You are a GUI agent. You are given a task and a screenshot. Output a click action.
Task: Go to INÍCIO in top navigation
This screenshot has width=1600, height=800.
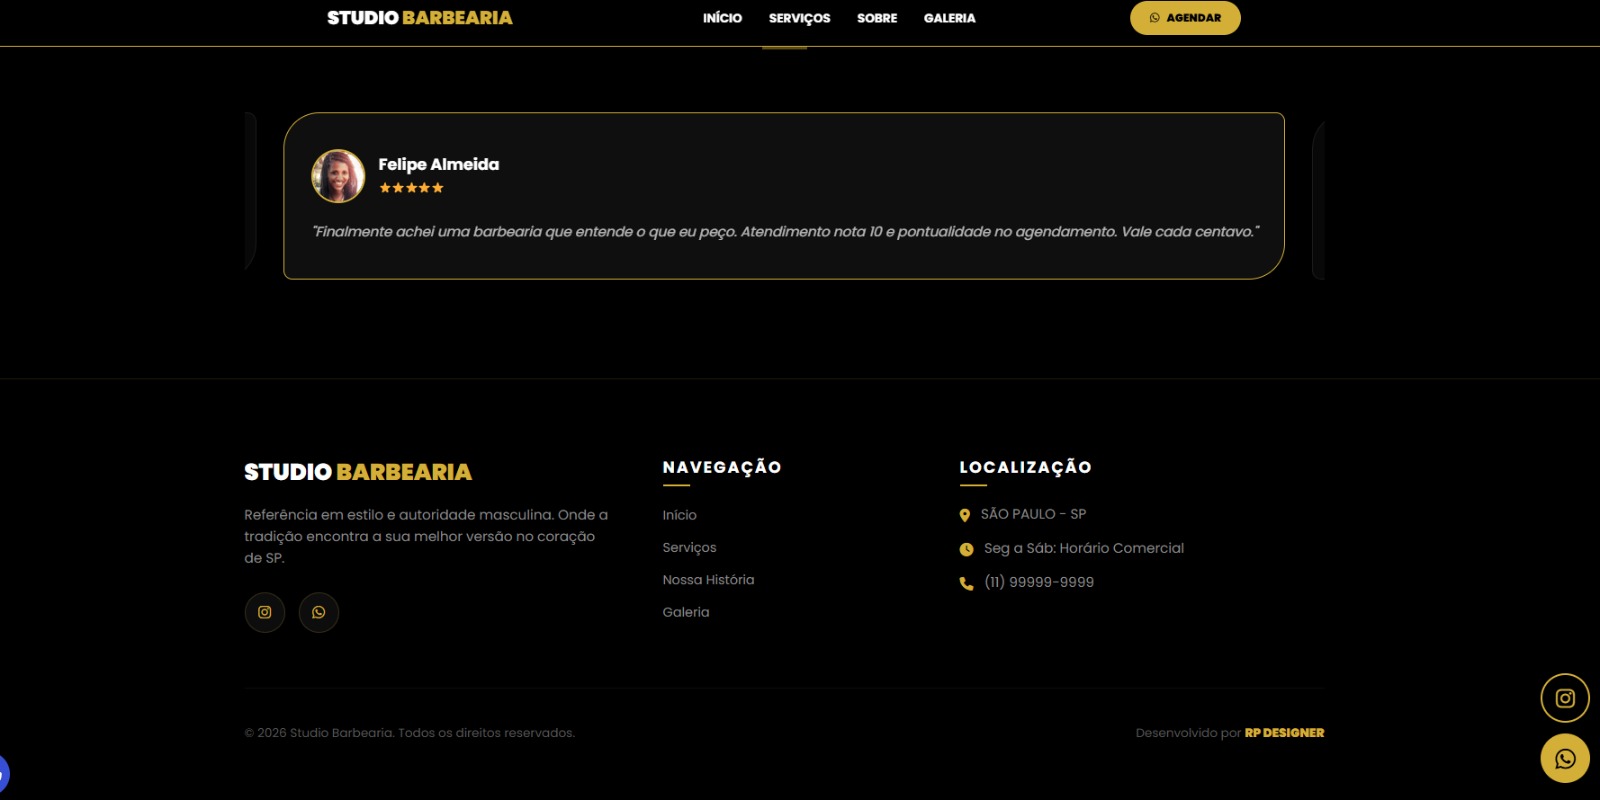pos(722,18)
